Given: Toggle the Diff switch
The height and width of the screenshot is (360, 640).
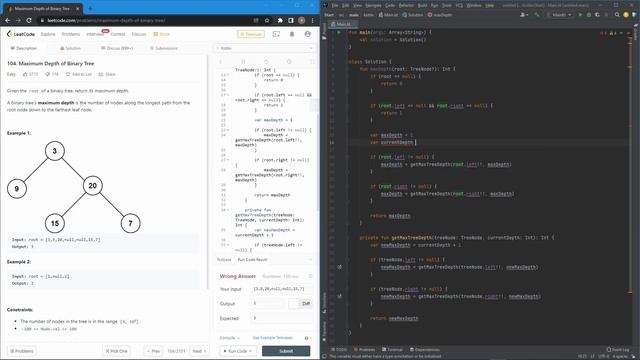Looking at the screenshot, I should 293,304.
